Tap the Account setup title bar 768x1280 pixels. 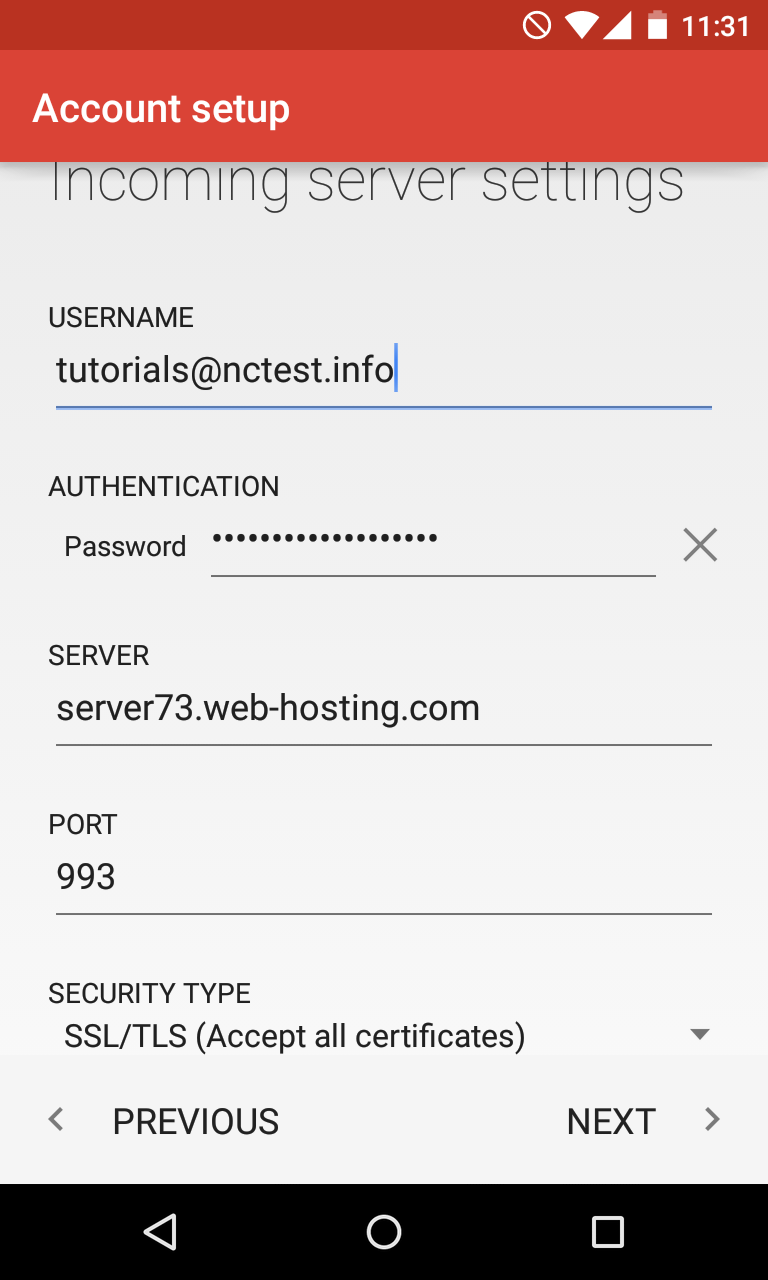point(384,107)
